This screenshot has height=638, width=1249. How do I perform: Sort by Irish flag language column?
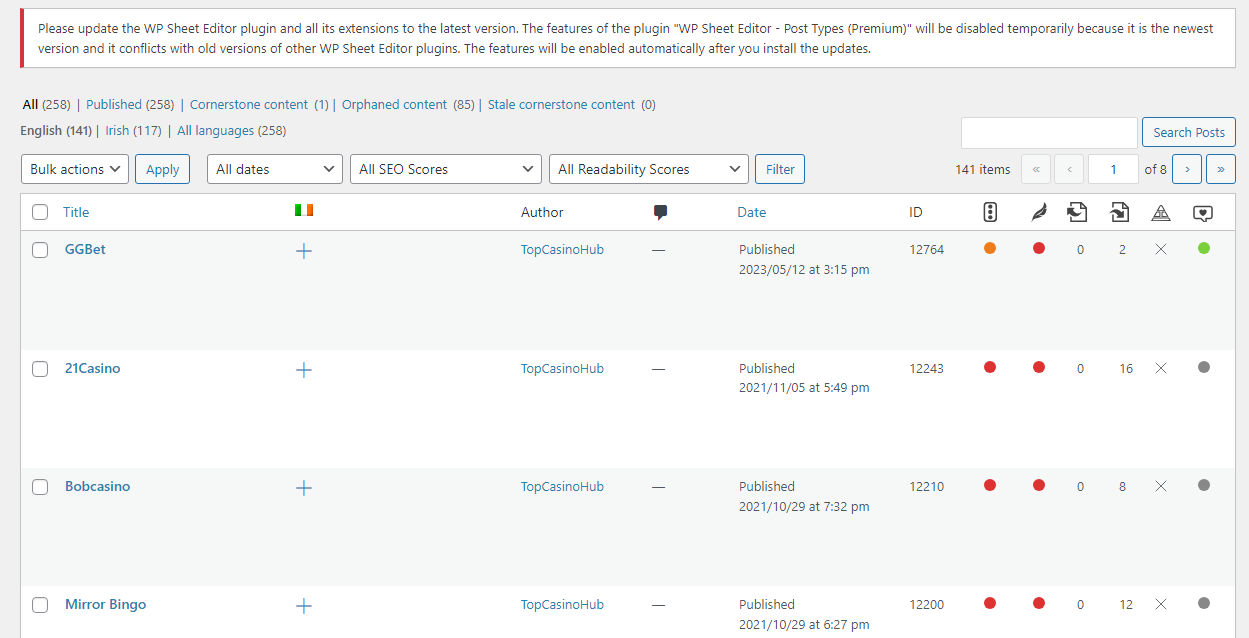304,210
